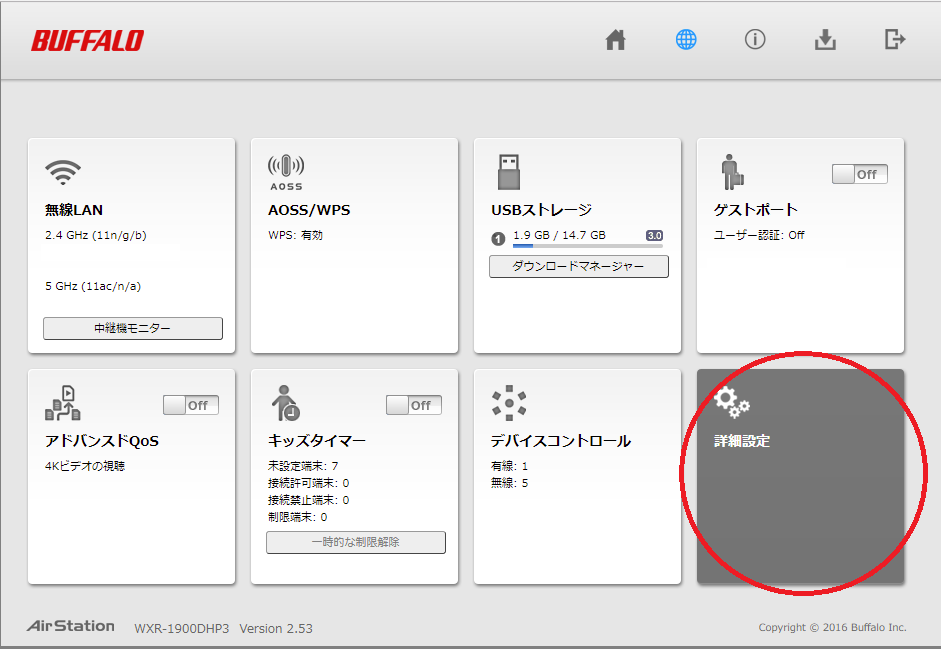Open ダウンロードマネージャー button
Image resolution: width=941 pixels, height=649 pixels.
coord(579,267)
